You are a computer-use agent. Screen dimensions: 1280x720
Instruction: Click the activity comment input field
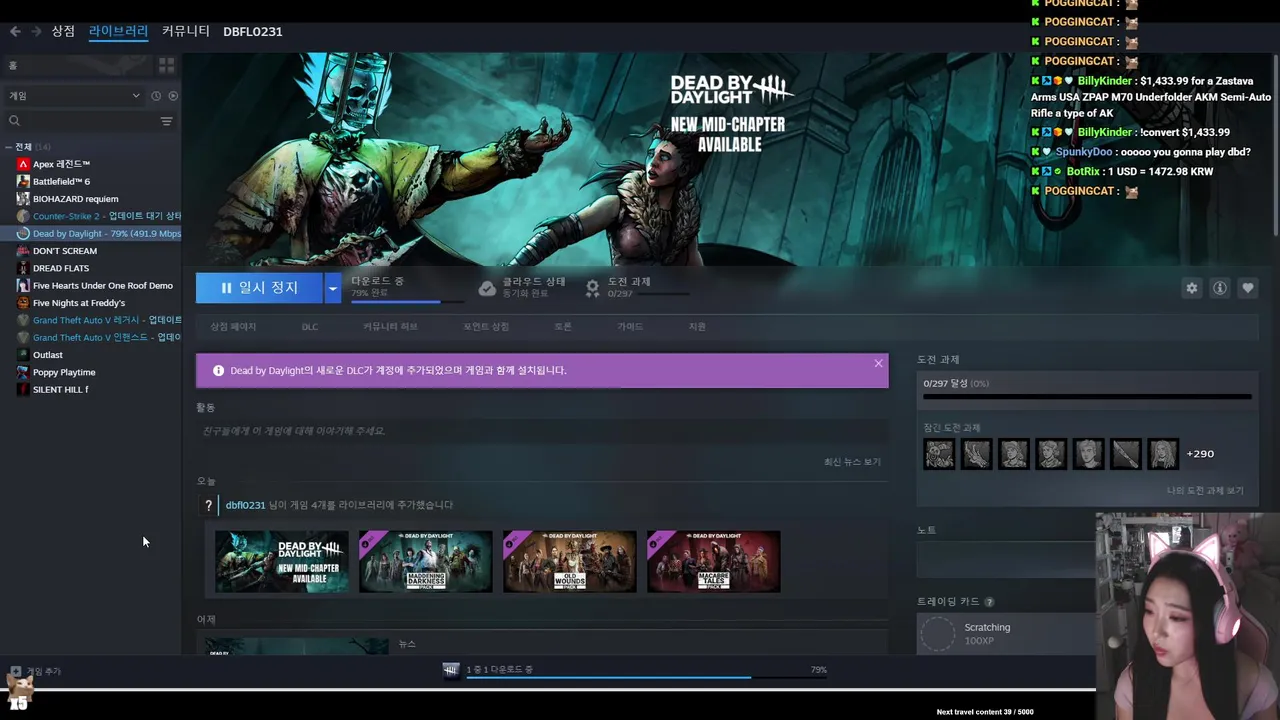coord(542,431)
